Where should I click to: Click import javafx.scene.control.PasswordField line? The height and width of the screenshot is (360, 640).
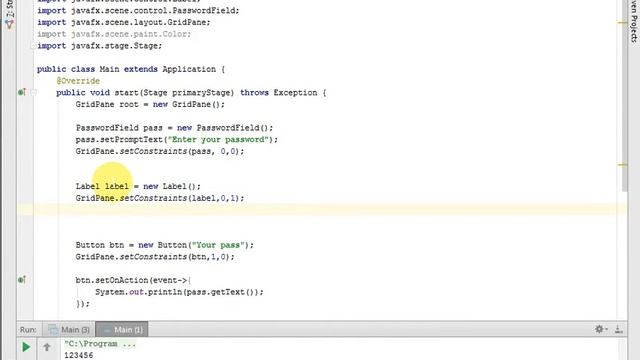click(138, 10)
